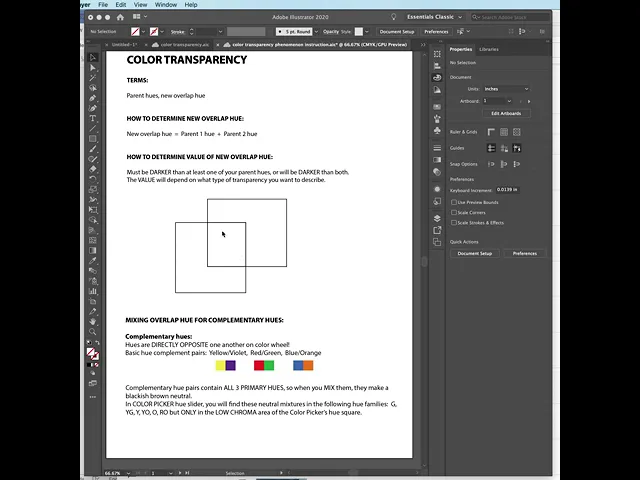Toggle transparency grid button
640x480 pixels.
coord(517,132)
